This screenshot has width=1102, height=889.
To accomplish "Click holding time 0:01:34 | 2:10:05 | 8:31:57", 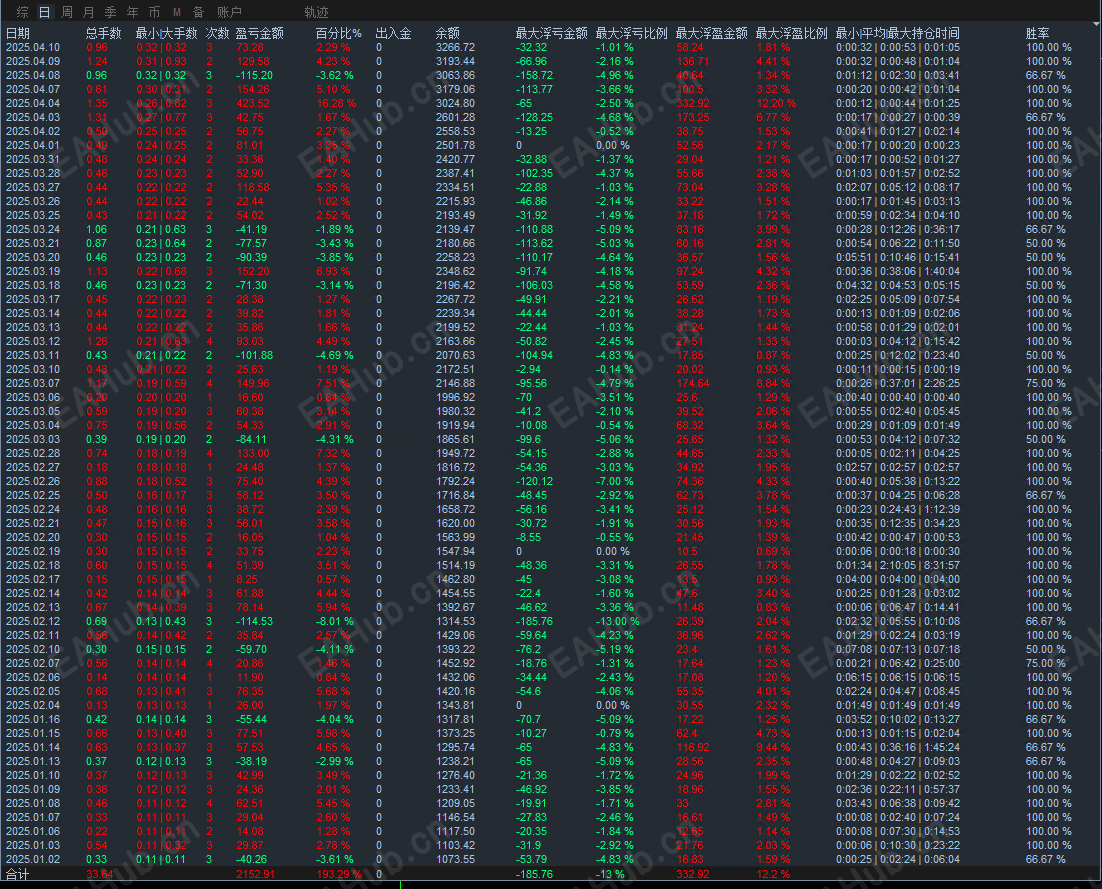I will point(898,565).
